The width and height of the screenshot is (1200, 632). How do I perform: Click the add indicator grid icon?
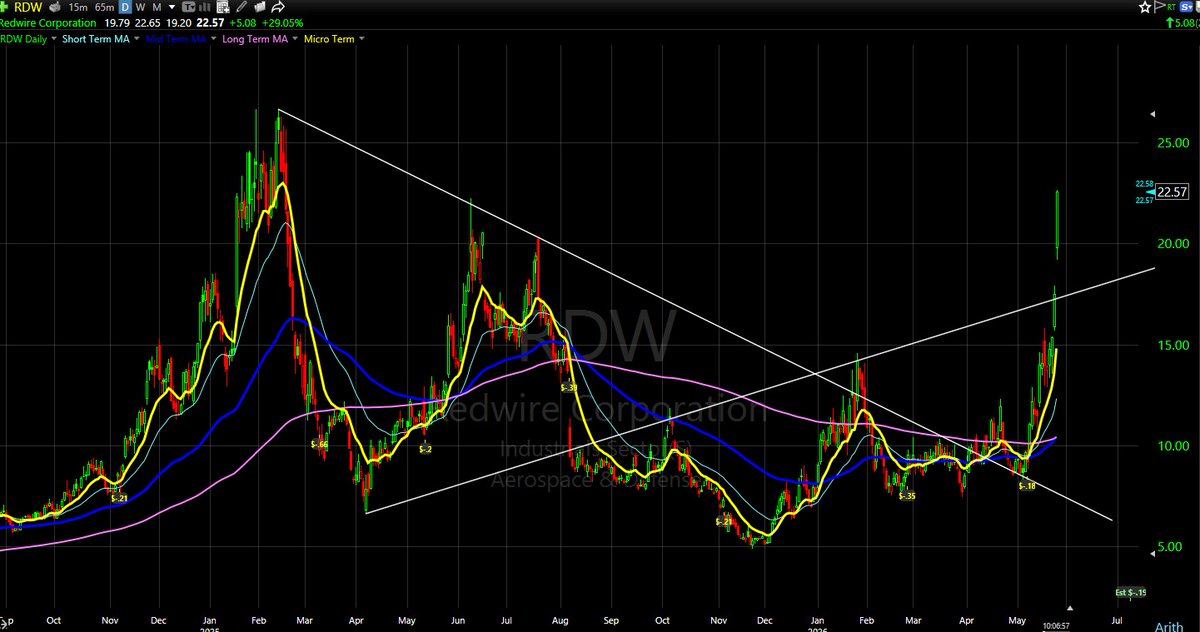pos(223,7)
